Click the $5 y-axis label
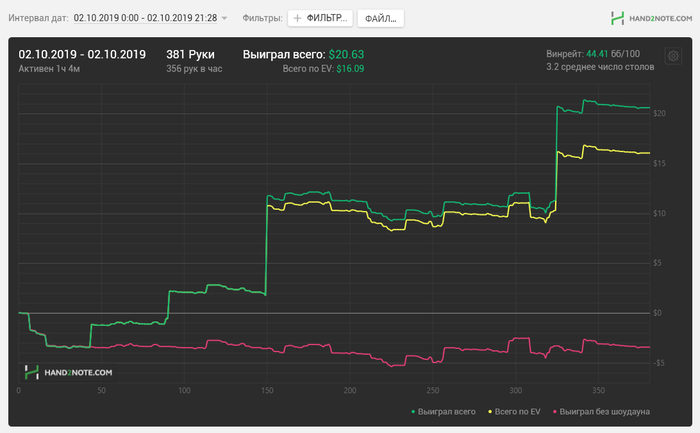This screenshot has height=433, width=700. [x=657, y=263]
